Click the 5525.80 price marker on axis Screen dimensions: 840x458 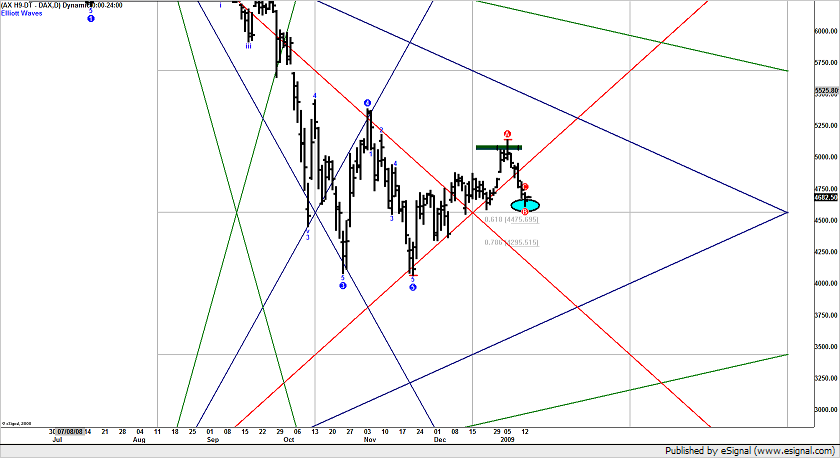[x=826, y=91]
